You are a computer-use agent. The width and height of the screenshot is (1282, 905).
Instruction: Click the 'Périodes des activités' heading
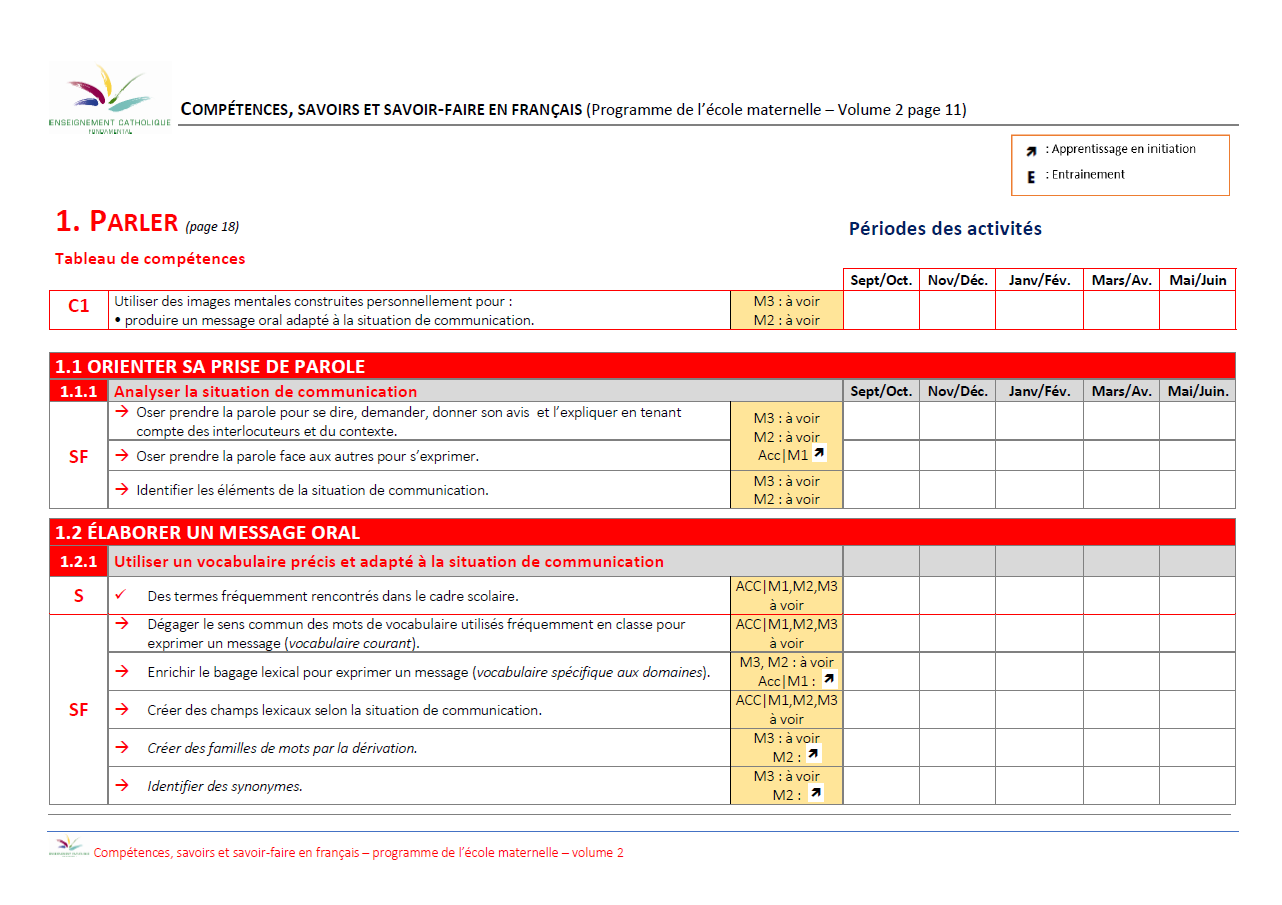click(945, 228)
